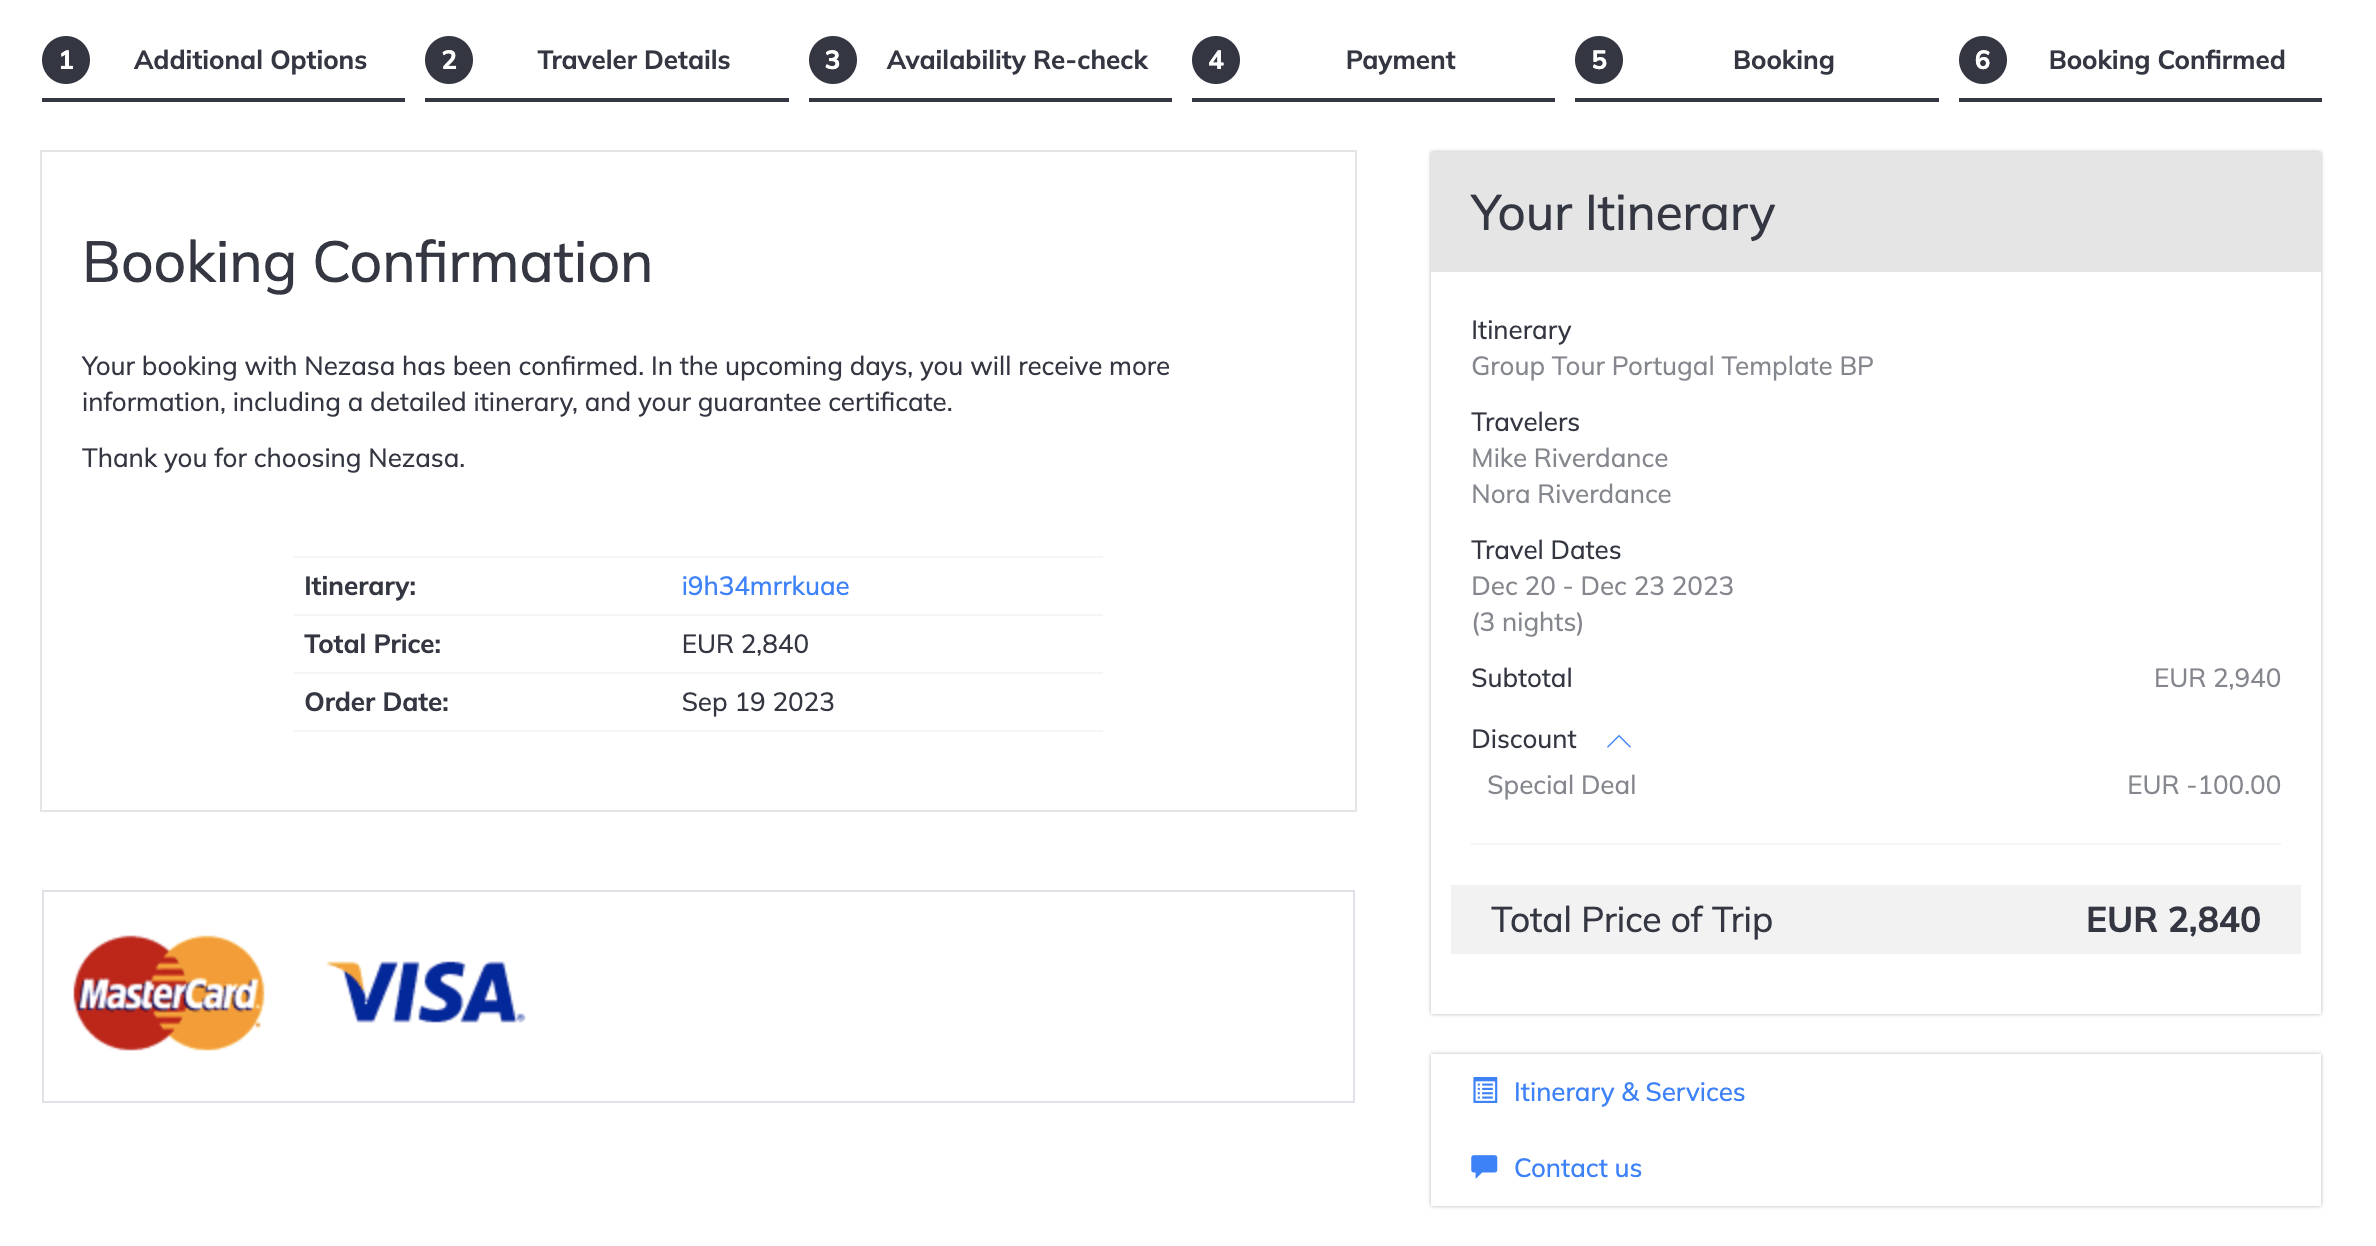Image resolution: width=2376 pixels, height=1246 pixels.
Task: Click the step 1 circle icon
Action: coord(66,60)
